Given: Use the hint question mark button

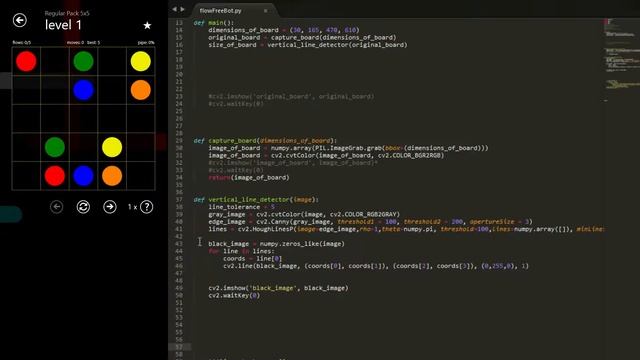Looking at the screenshot, I should (x=147, y=207).
